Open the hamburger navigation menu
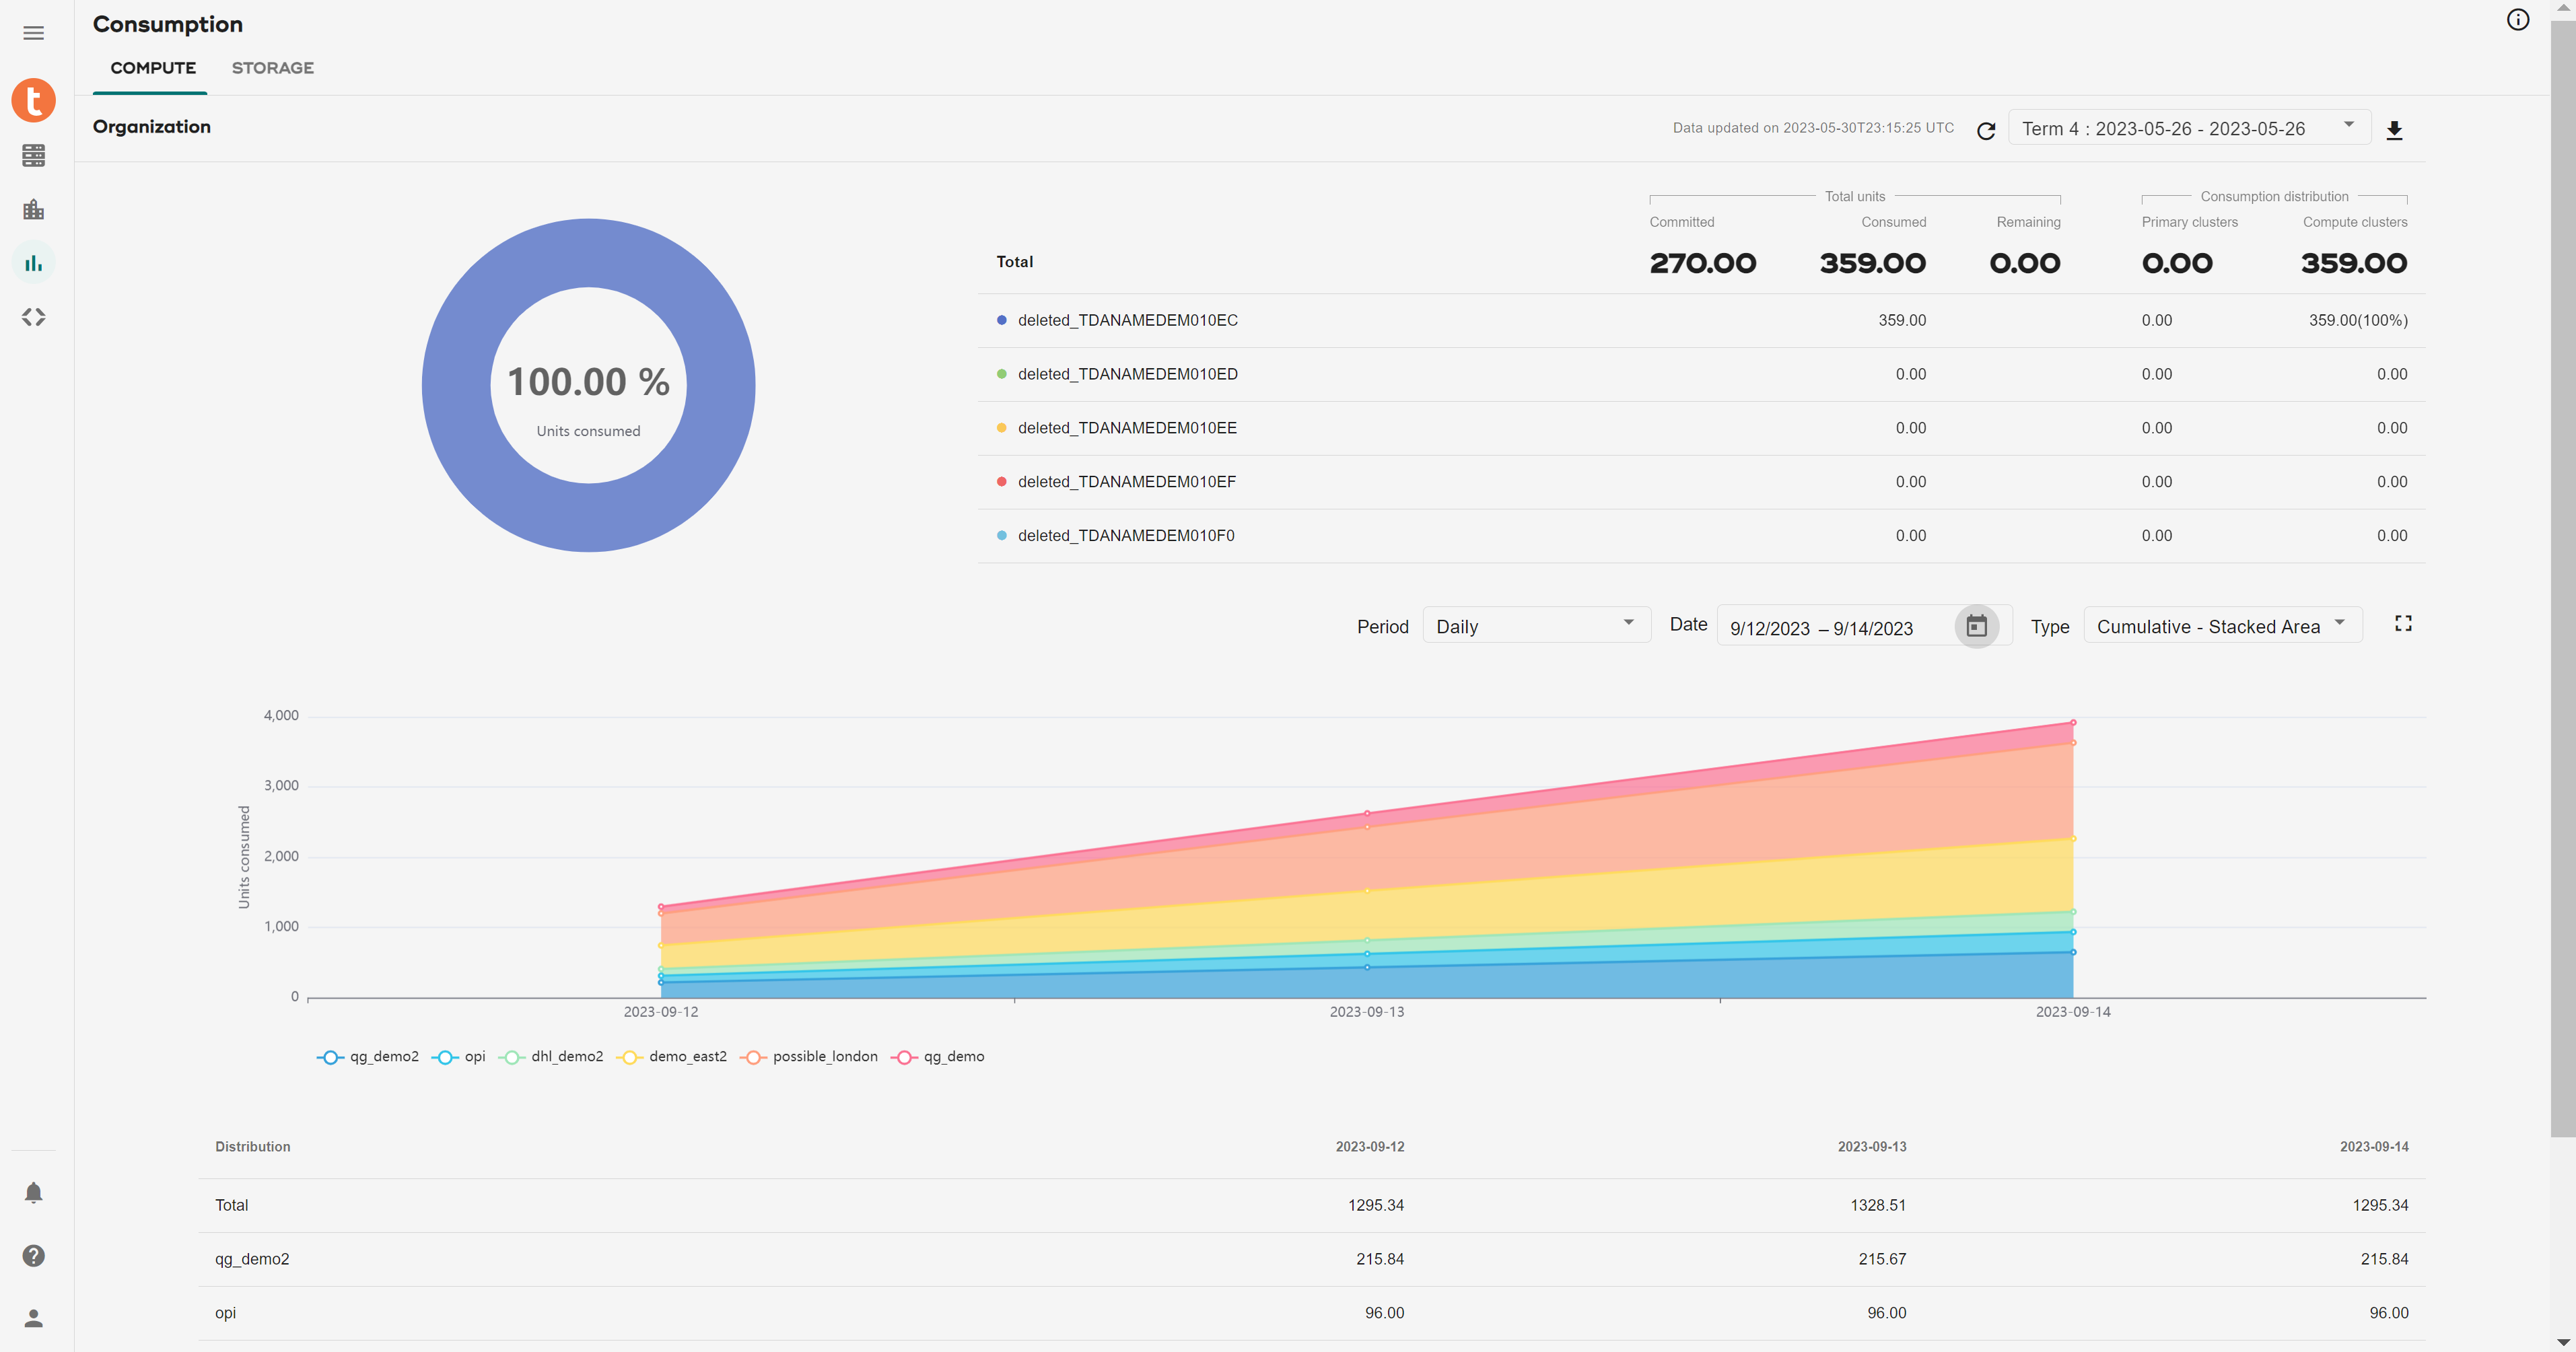2576x1352 pixels. (x=33, y=33)
